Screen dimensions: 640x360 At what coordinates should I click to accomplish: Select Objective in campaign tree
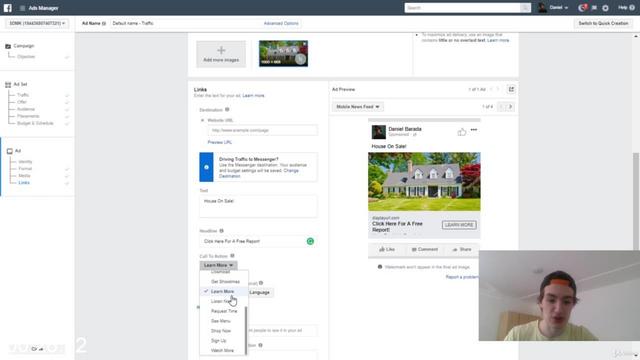click(x=26, y=57)
